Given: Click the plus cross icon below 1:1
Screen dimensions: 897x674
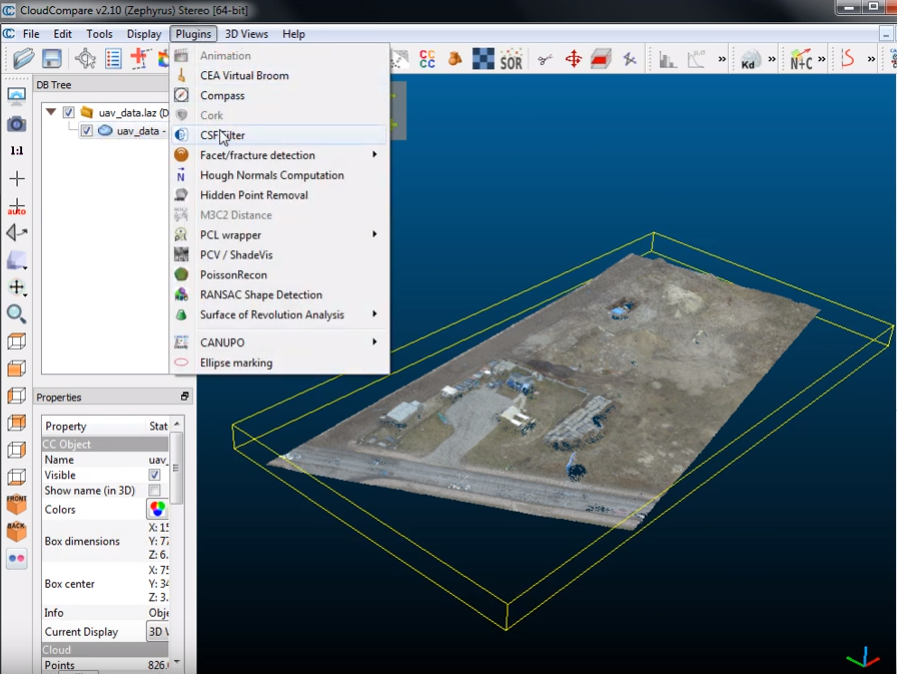Looking at the screenshot, I should (17, 179).
